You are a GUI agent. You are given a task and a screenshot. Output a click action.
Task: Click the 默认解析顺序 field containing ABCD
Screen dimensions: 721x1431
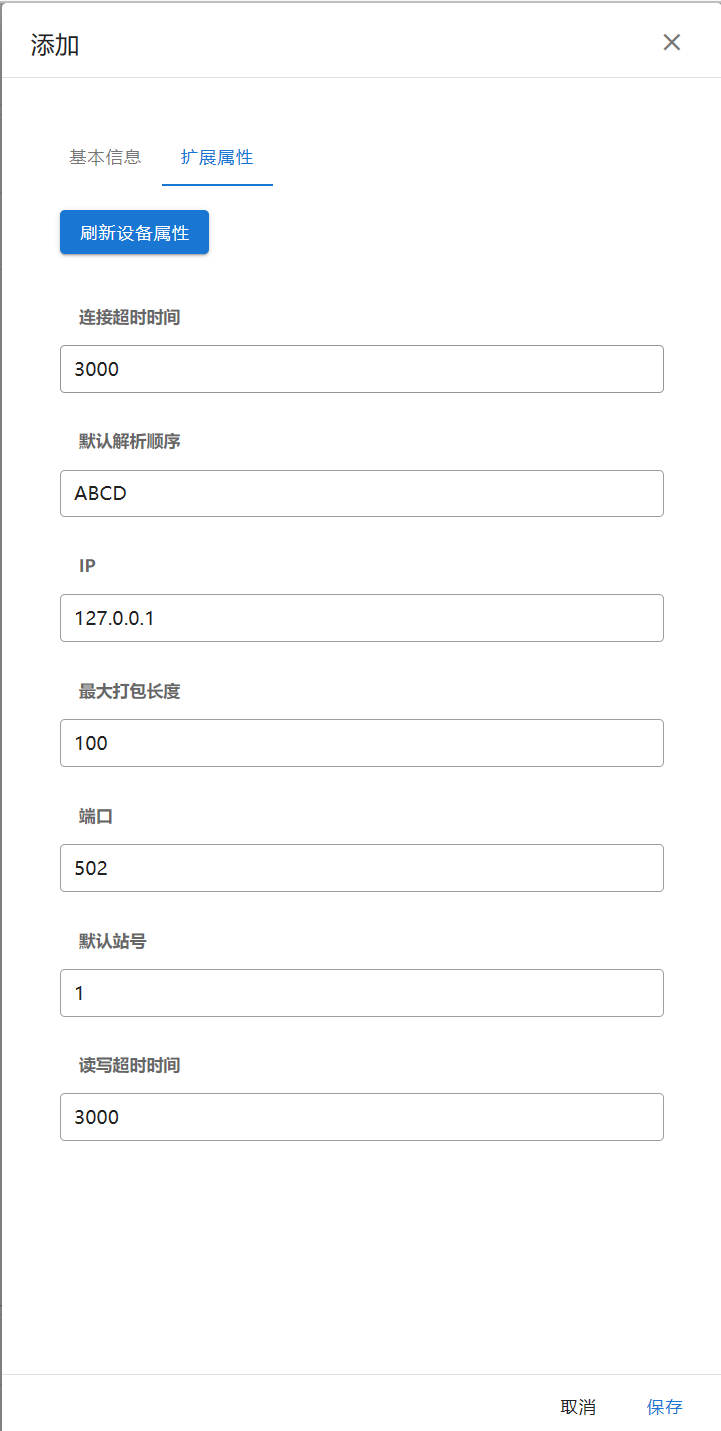coord(361,494)
